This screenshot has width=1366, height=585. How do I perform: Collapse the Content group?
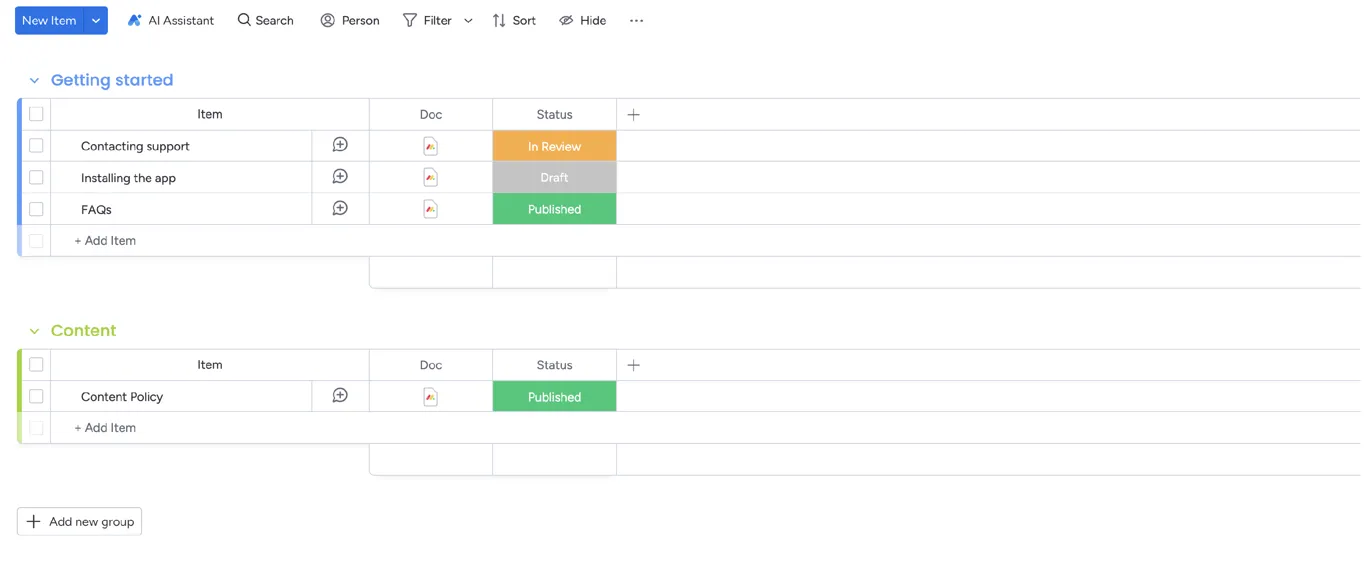[x=35, y=330]
